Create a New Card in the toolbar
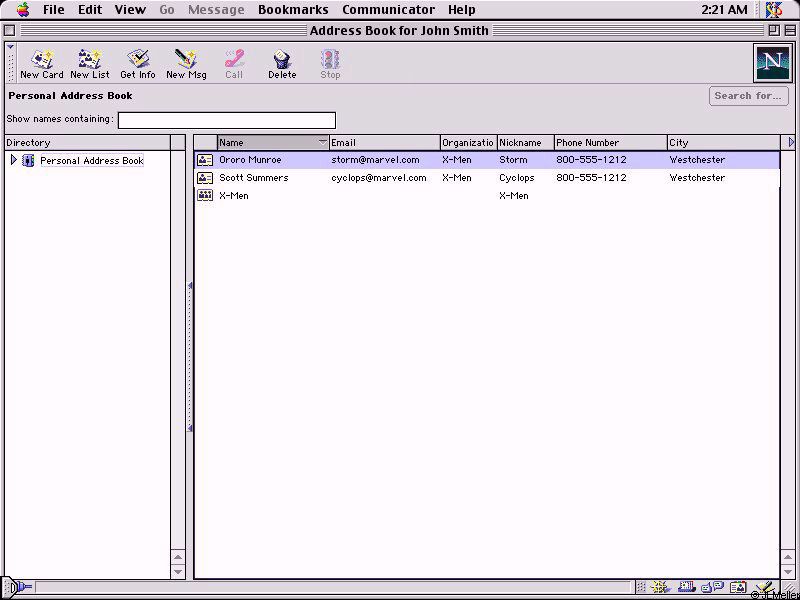 (42, 64)
